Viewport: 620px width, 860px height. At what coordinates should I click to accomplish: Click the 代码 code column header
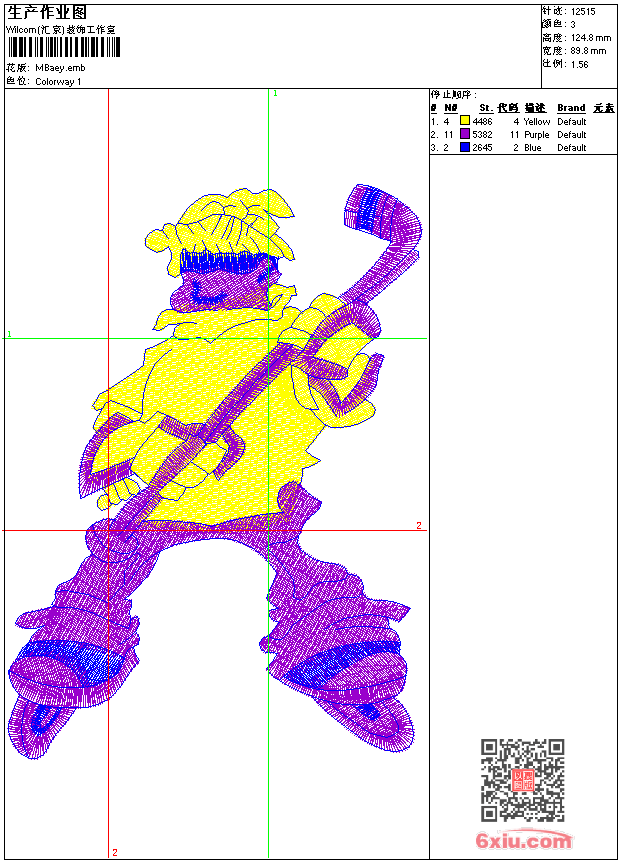pos(508,108)
